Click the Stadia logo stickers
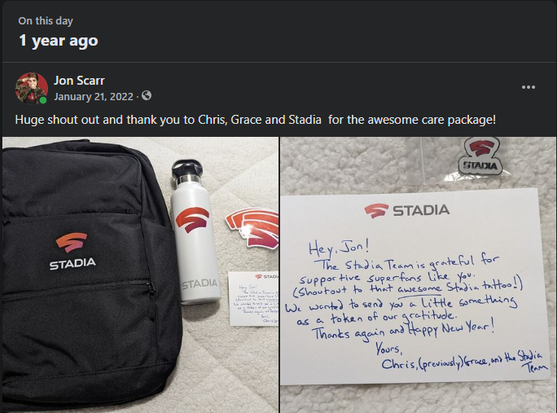The image size is (557, 413). tap(253, 228)
